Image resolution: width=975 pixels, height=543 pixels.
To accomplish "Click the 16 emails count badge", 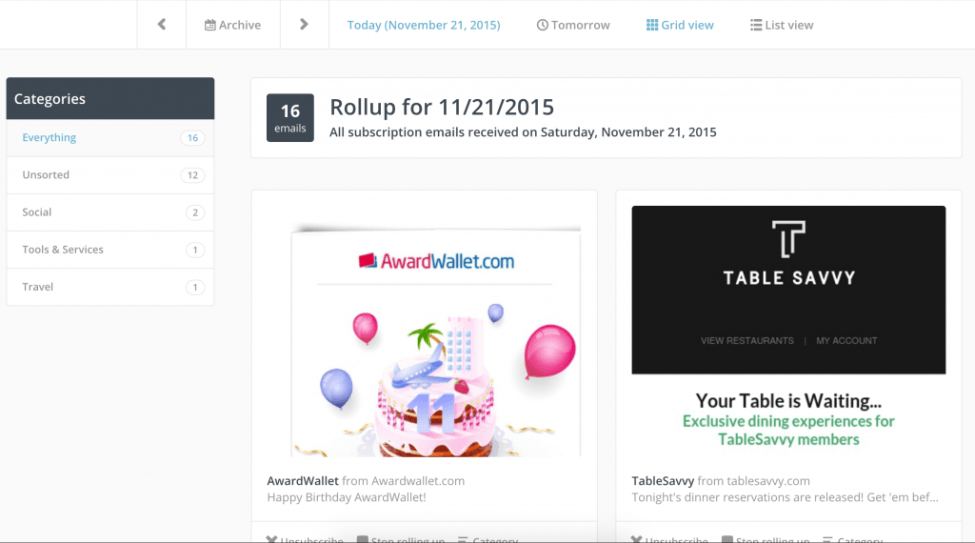I will click(x=290, y=118).
